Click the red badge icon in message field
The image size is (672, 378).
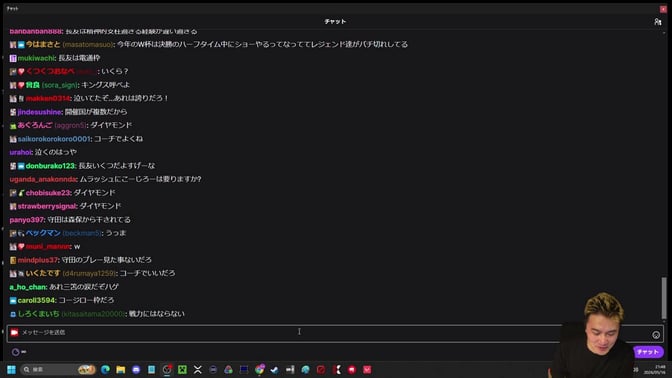[15, 332]
